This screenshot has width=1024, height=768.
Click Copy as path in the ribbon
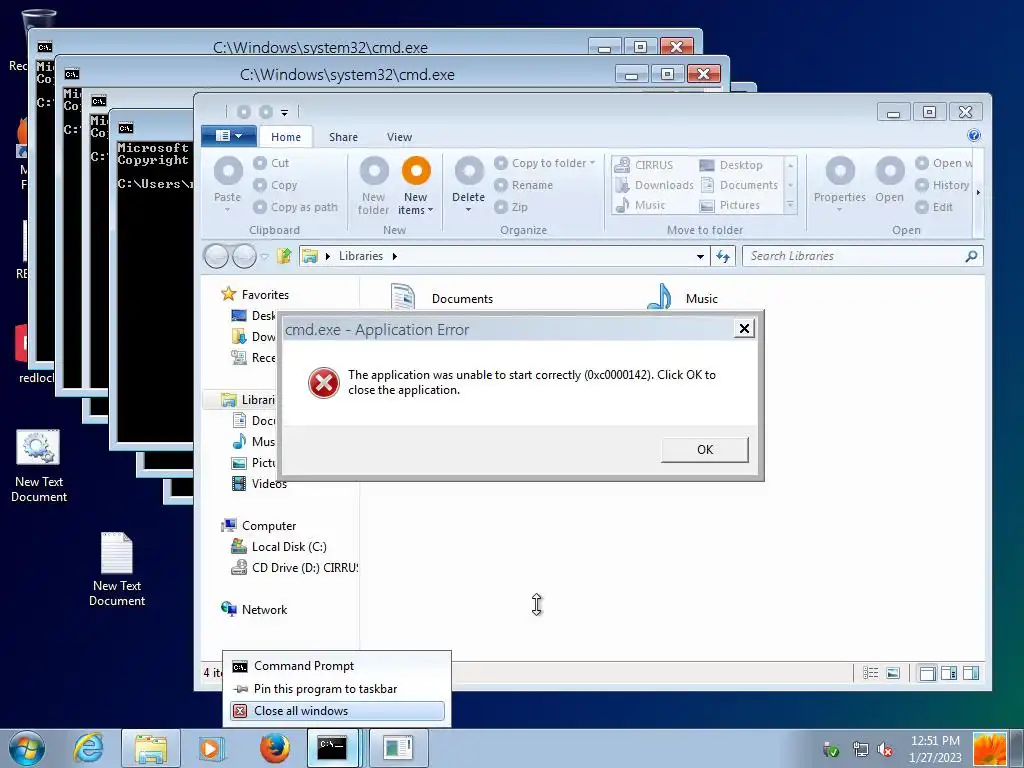[x=296, y=207]
